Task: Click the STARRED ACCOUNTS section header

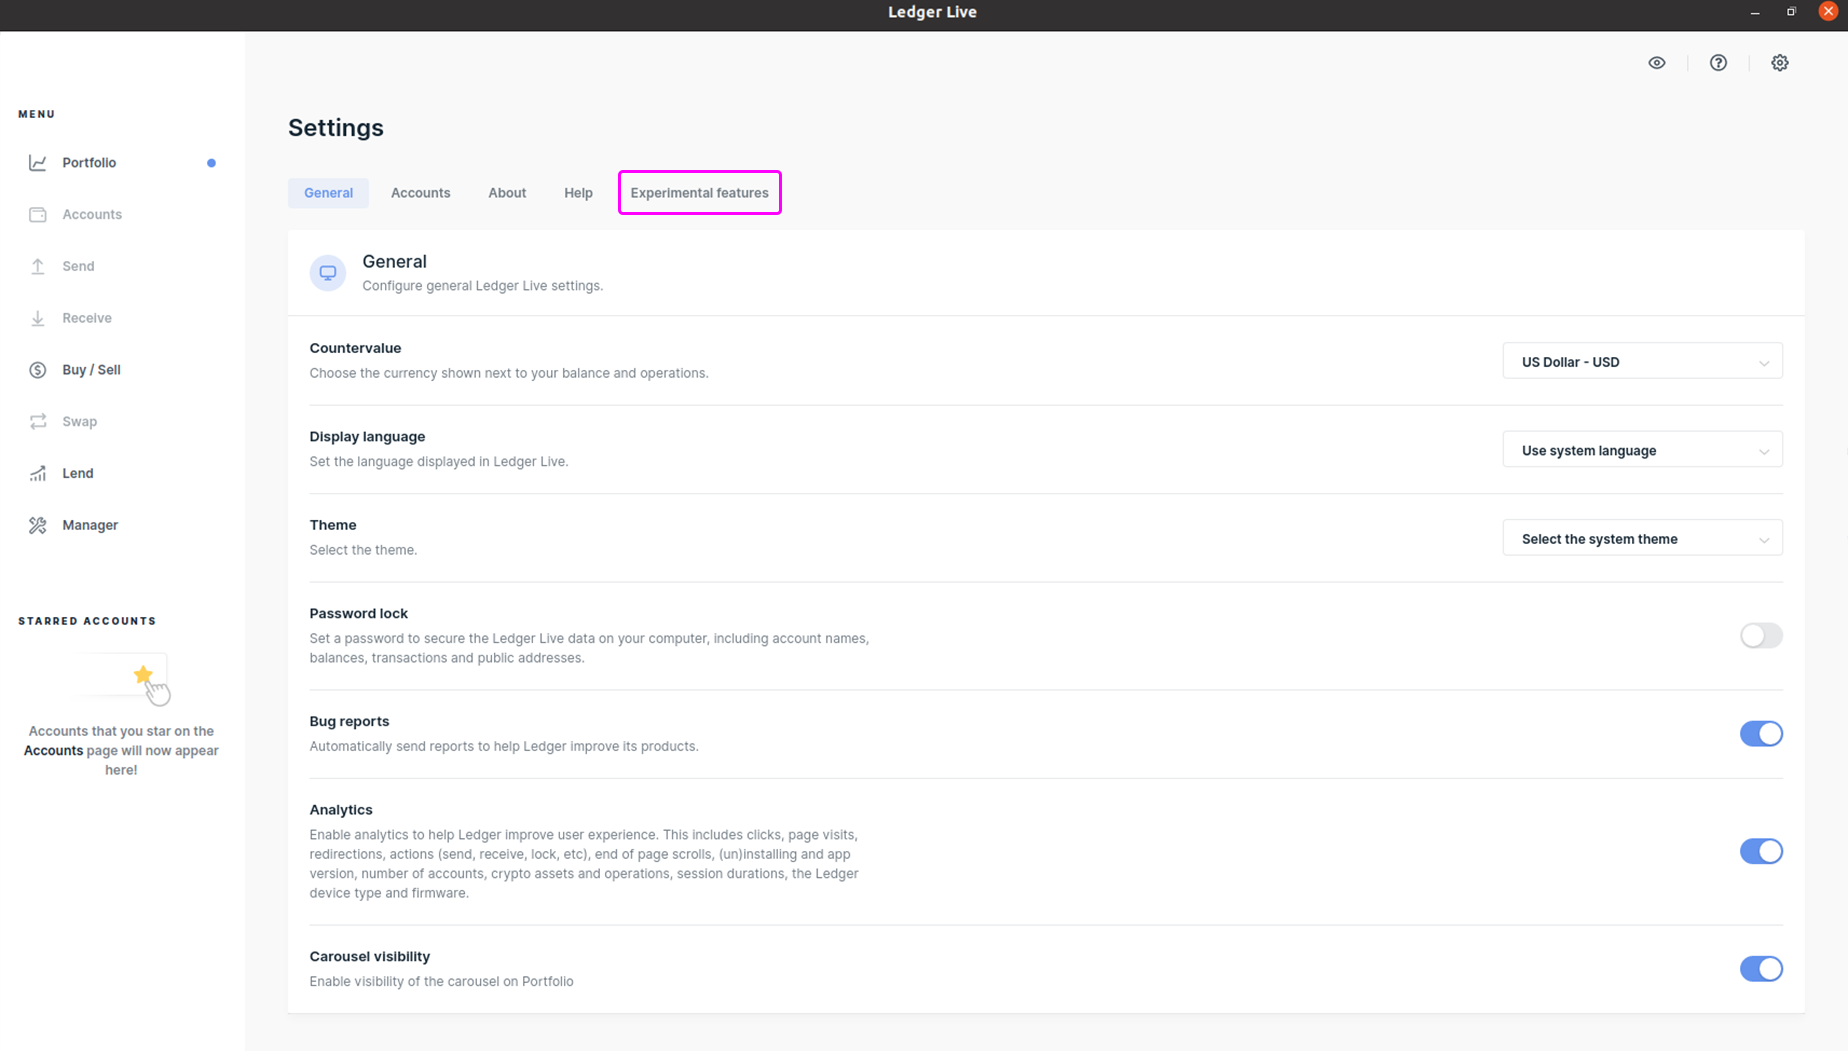Action: click(x=87, y=621)
